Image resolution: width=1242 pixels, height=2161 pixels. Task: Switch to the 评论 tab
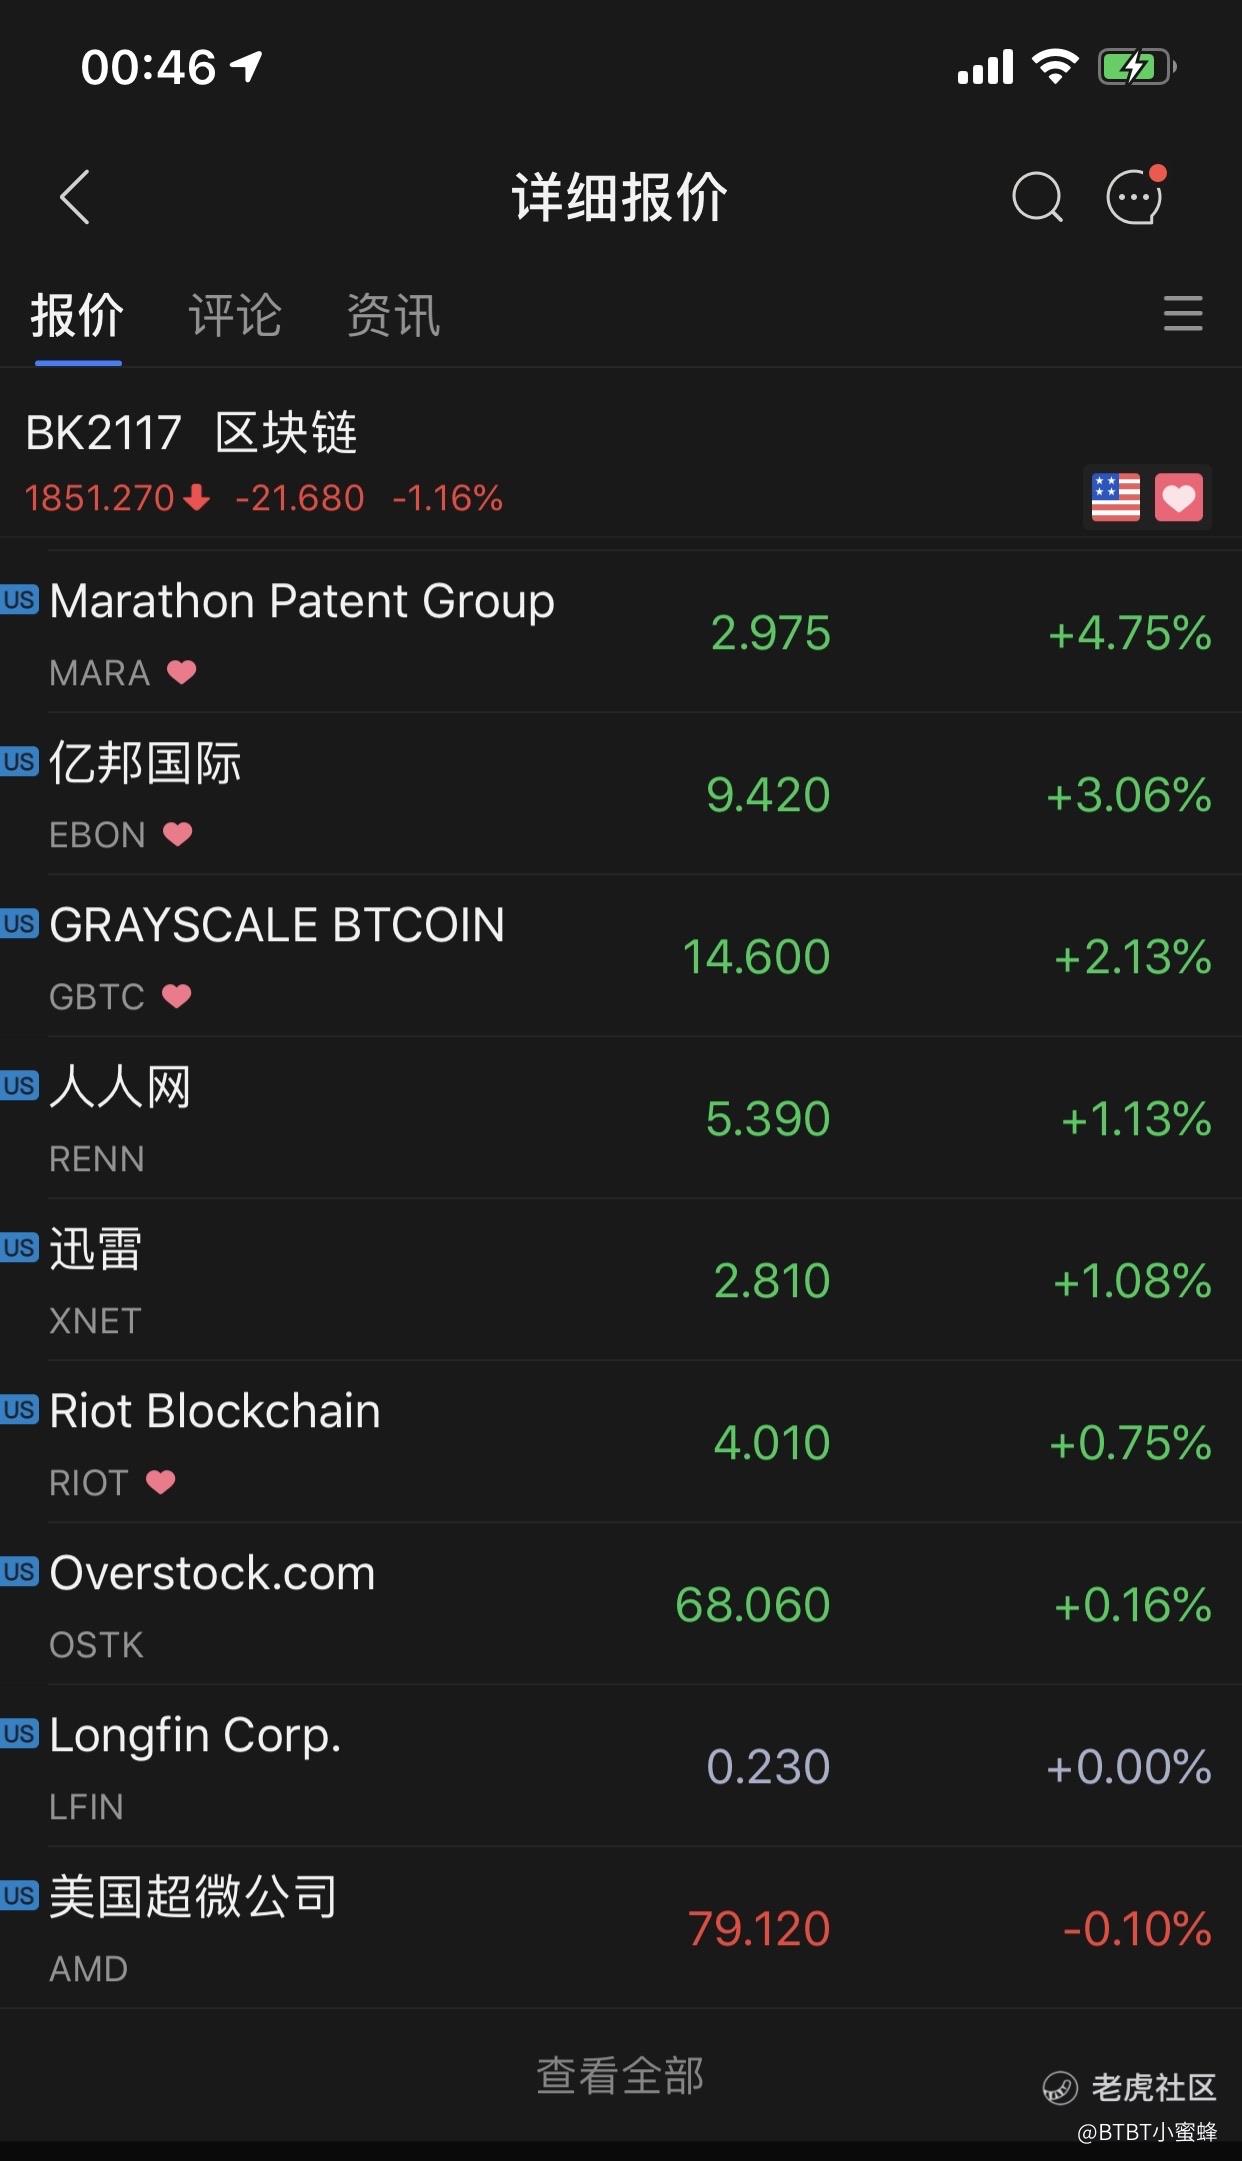[235, 315]
